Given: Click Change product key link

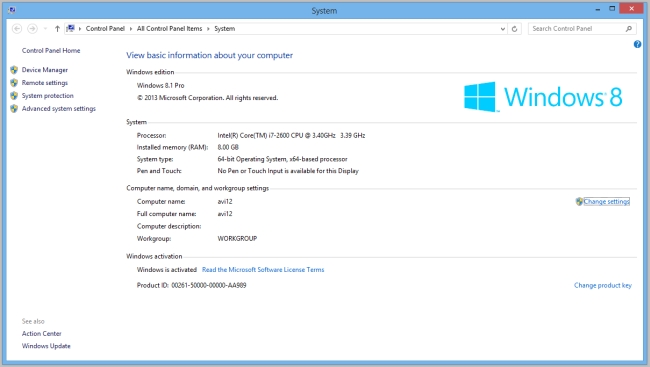Looking at the screenshot, I should click(x=603, y=285).
